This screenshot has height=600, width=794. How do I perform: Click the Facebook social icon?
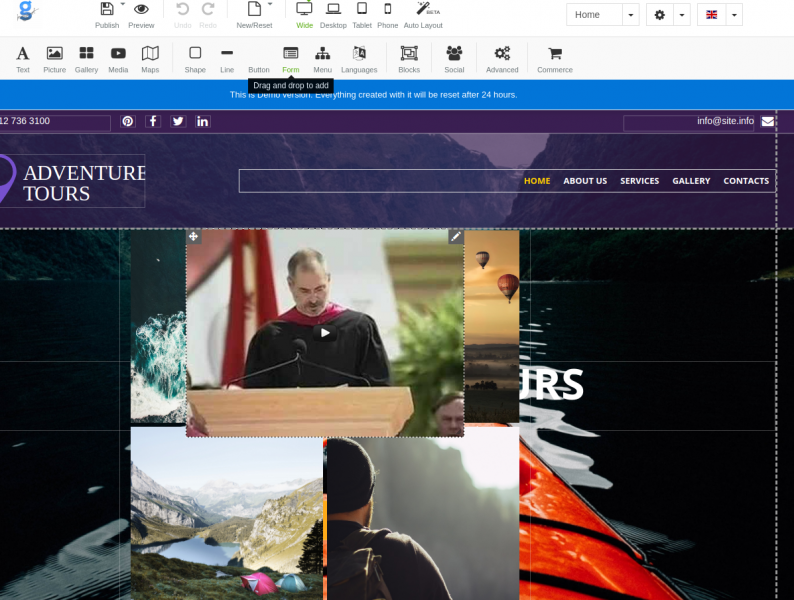pyautogui.click(x=153, y=122)
